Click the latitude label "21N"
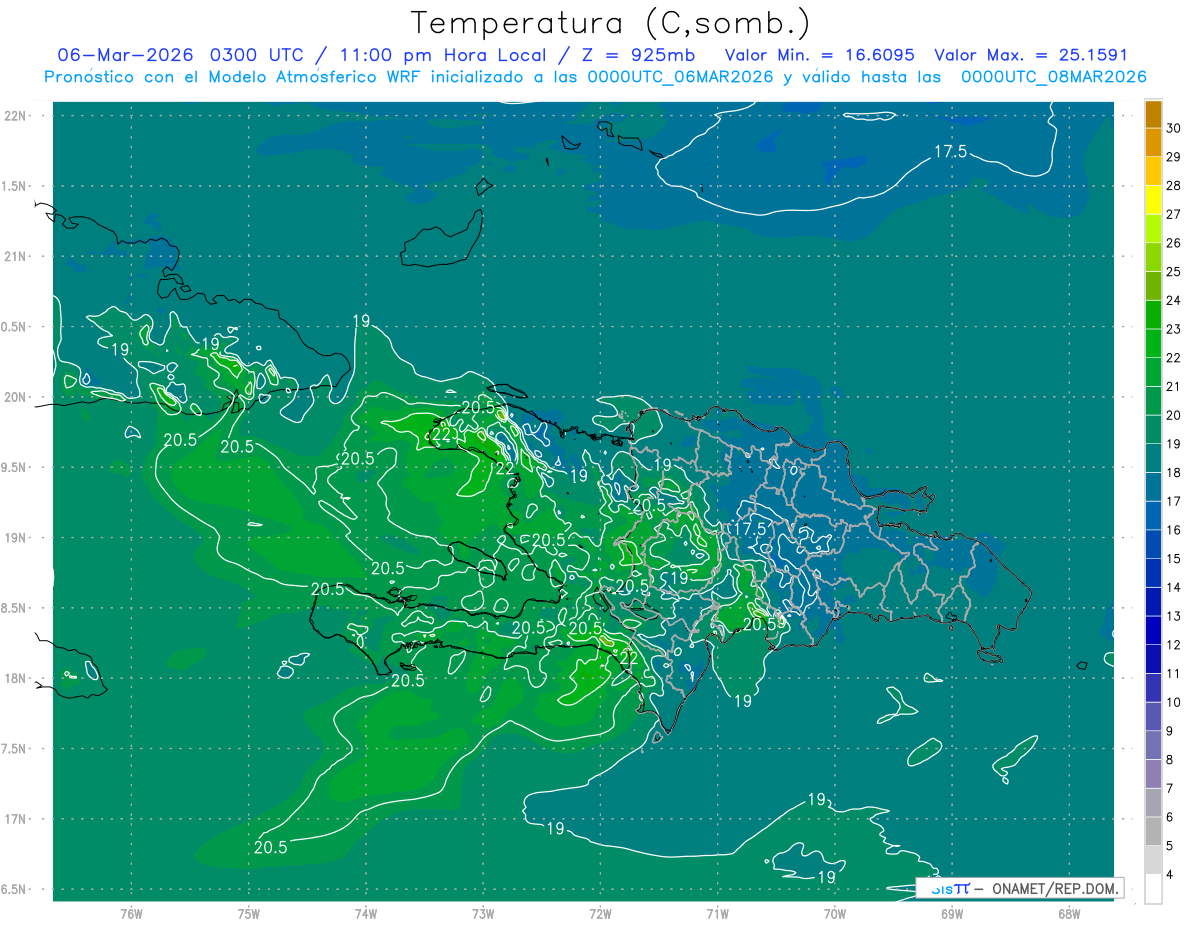The image size is (1200, 927). 16,257
